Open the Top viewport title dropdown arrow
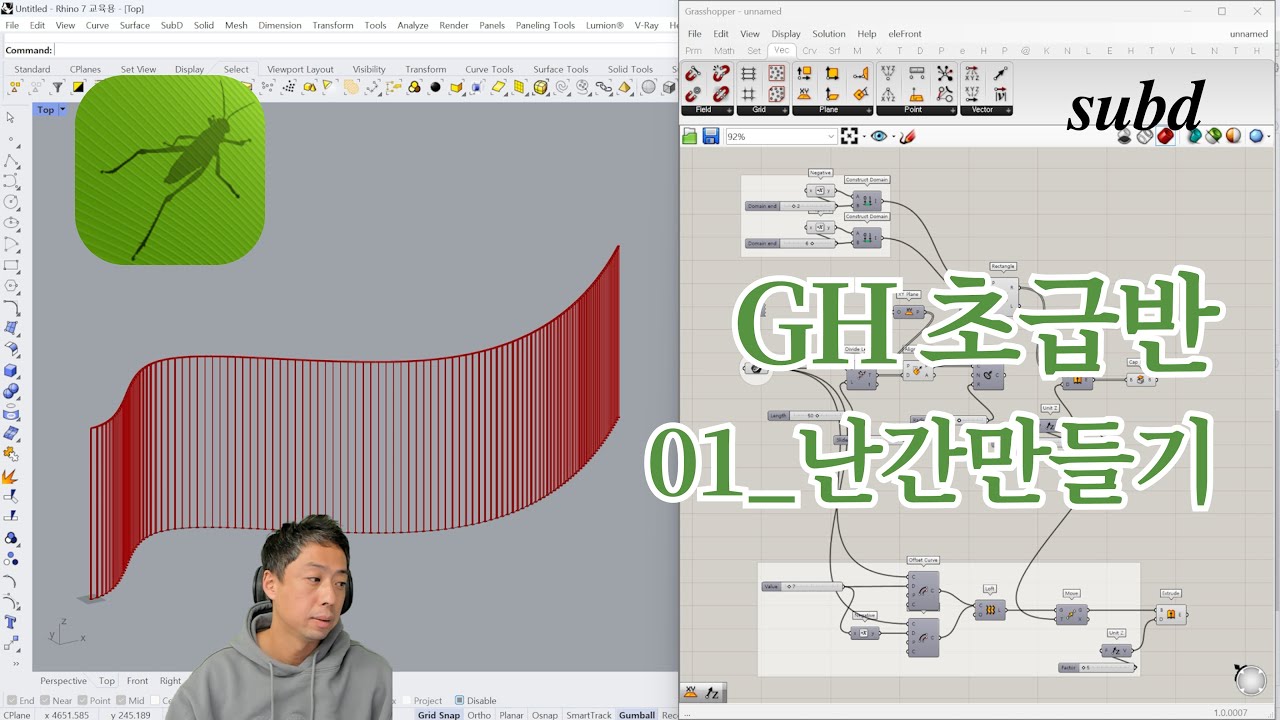Image resolution: width=1280 pixels, height=720 pixels. (x=62, y=110)
